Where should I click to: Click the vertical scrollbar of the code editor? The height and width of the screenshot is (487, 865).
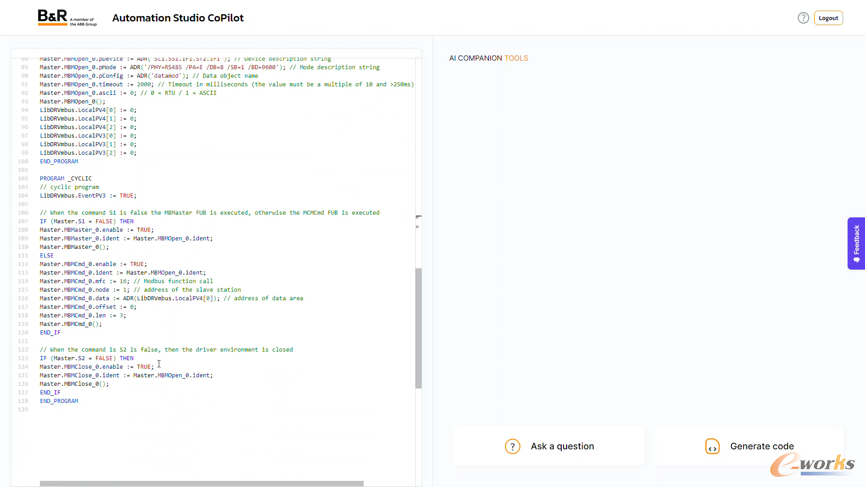(x=419, y=328)
